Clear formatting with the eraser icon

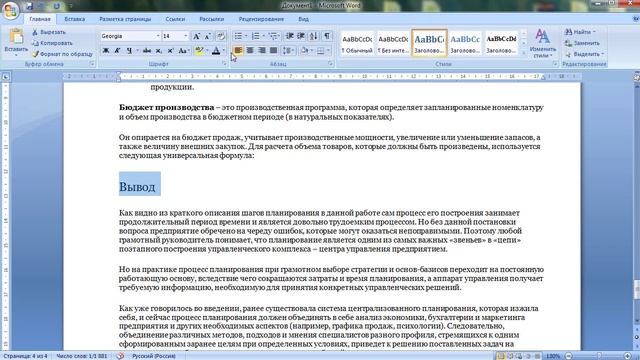221,36
